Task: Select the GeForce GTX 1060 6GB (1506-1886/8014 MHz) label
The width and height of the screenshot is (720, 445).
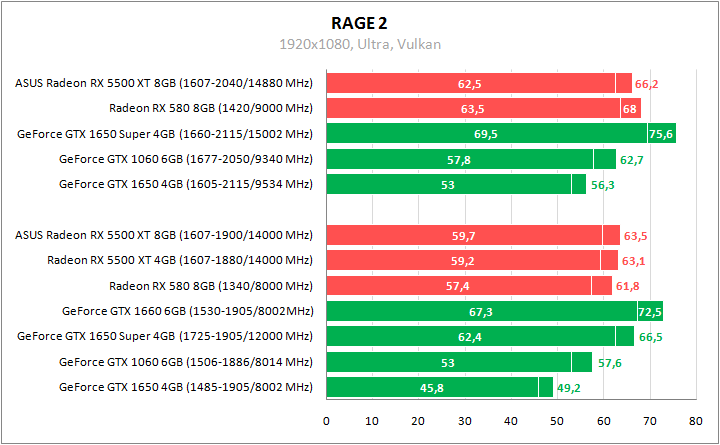Action: click(186, 362)
